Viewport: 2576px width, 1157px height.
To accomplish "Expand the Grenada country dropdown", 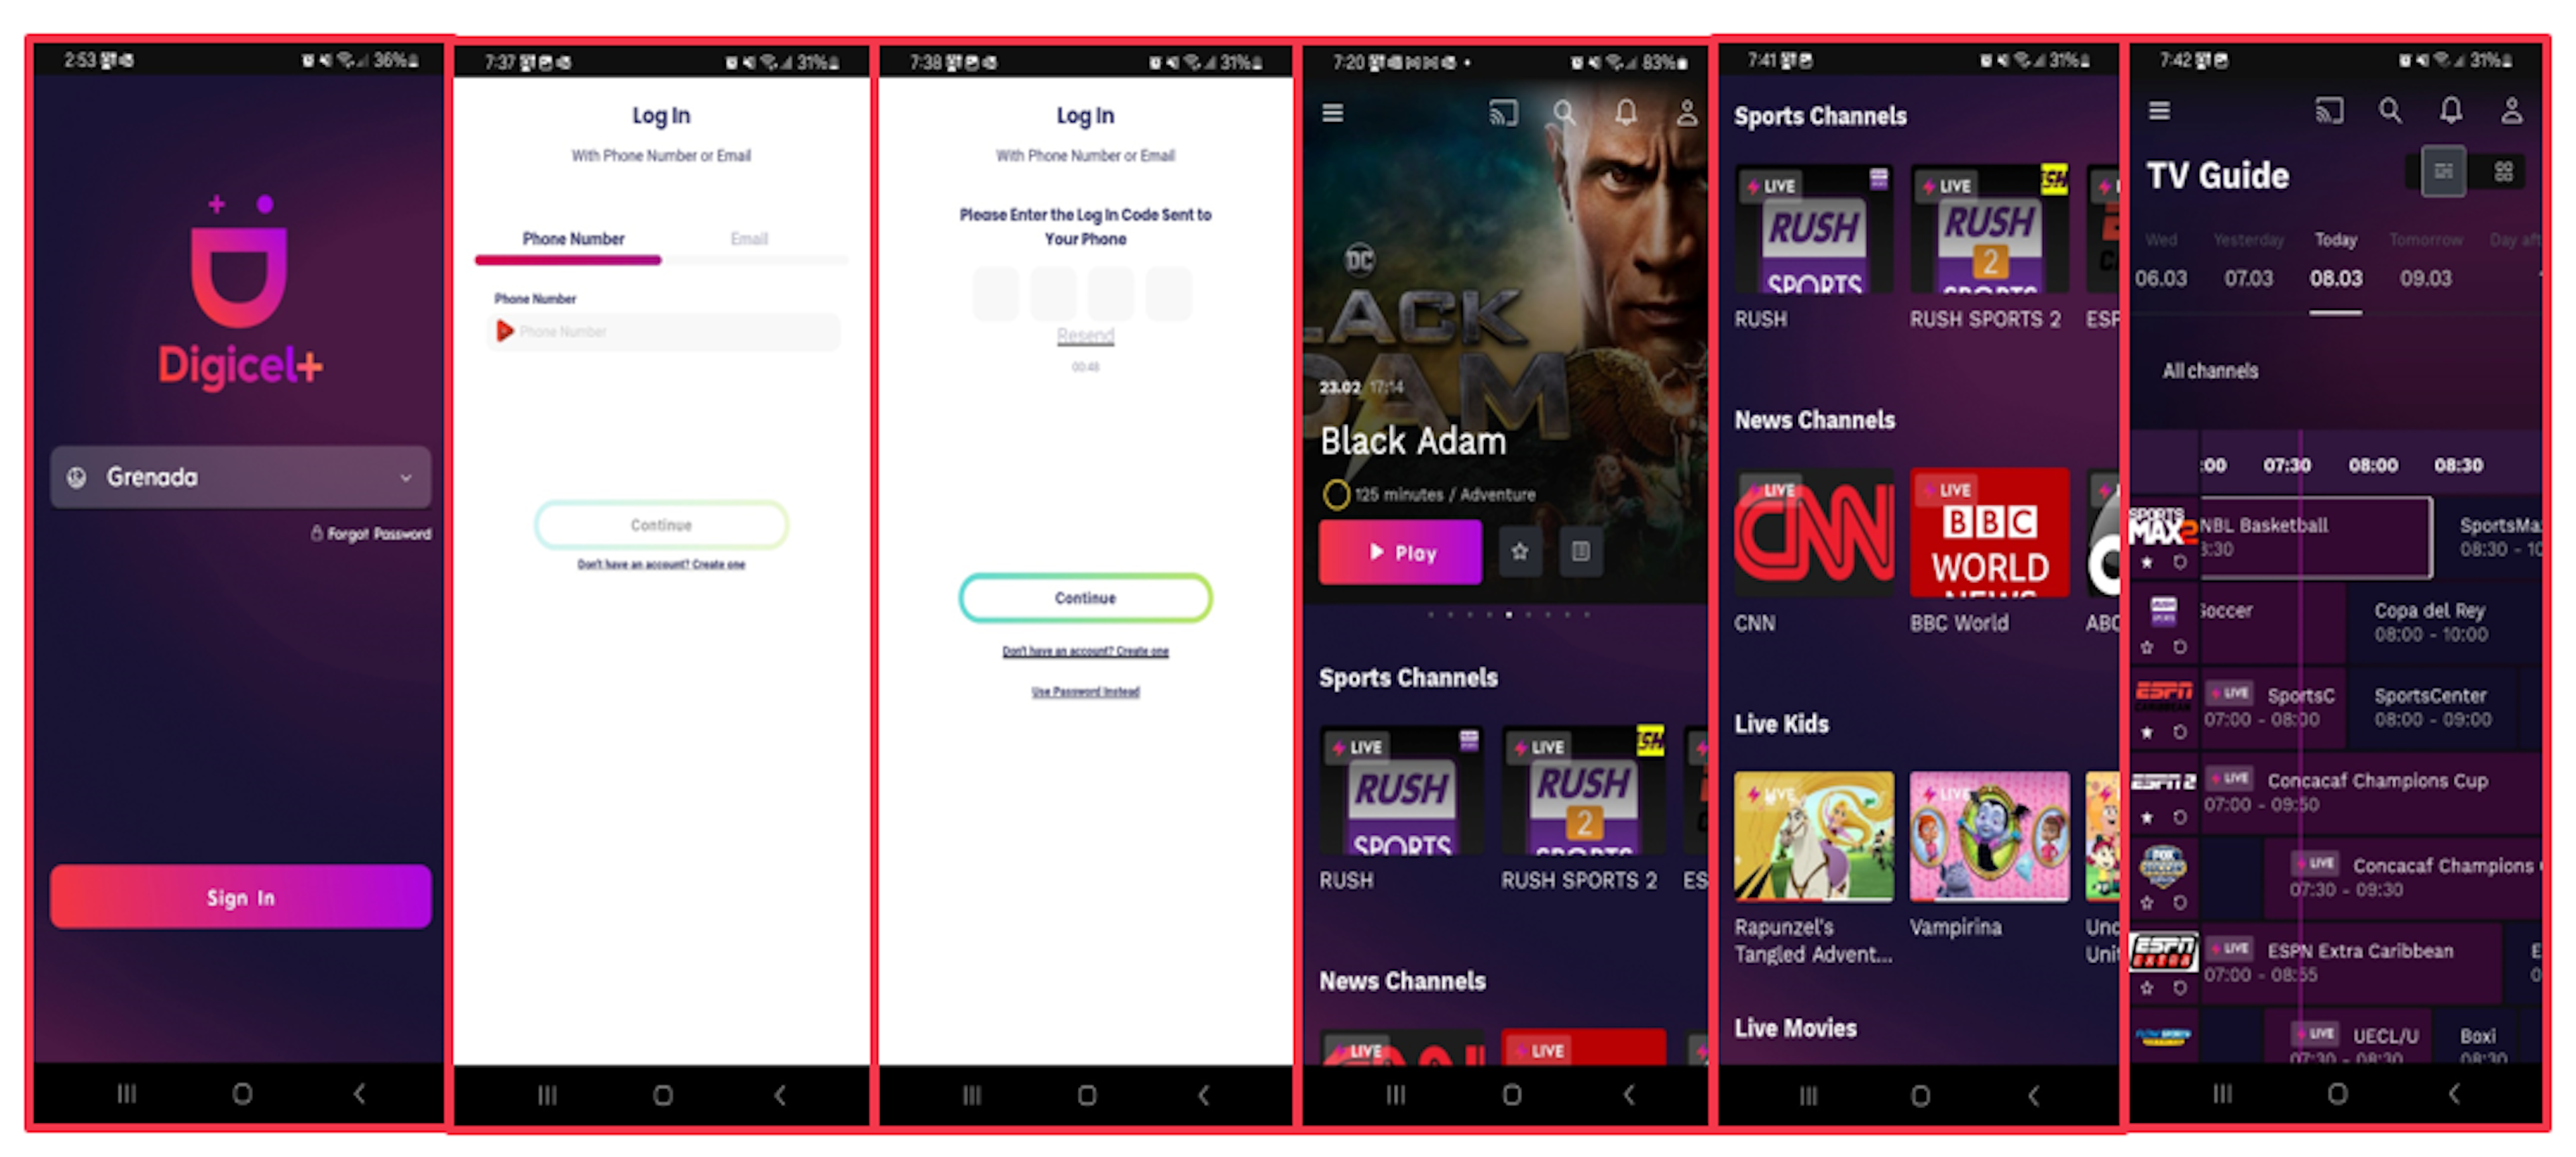I will [x=240, y=477].
